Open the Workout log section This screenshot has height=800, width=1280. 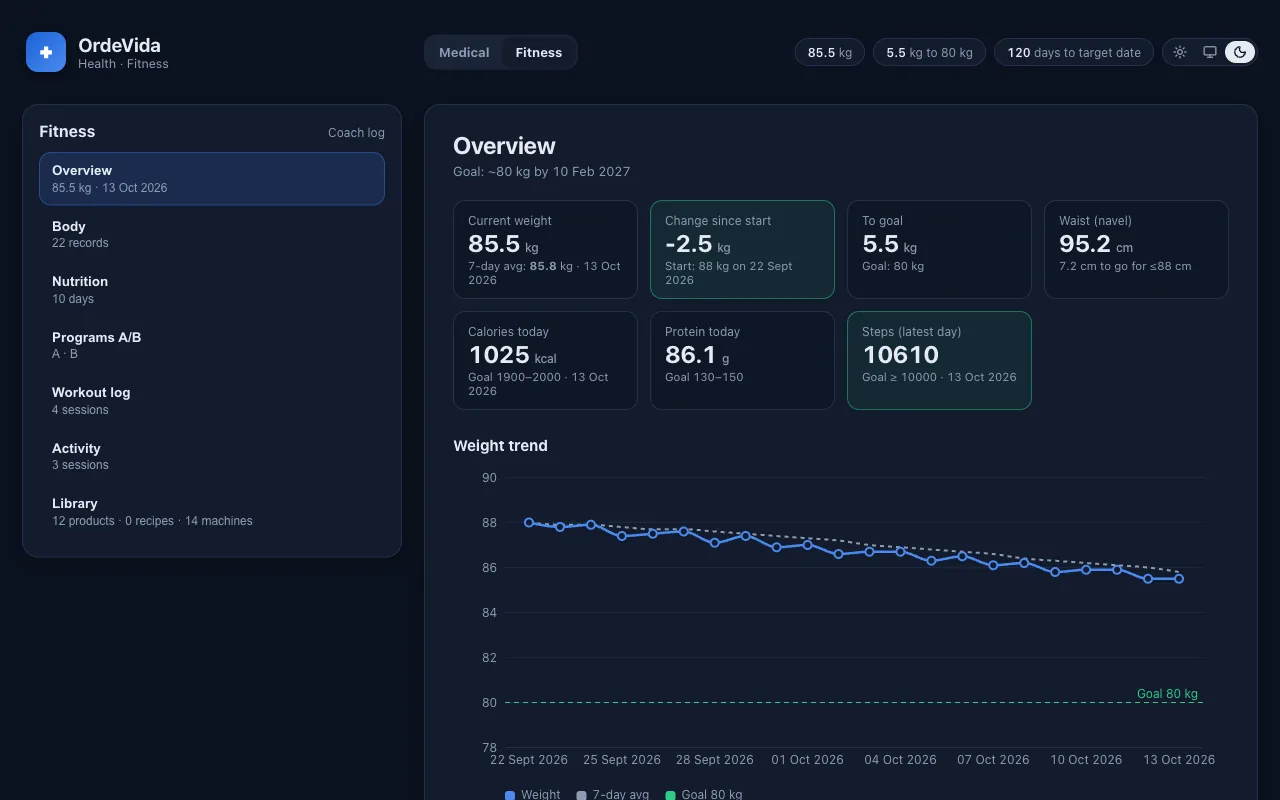212,401
